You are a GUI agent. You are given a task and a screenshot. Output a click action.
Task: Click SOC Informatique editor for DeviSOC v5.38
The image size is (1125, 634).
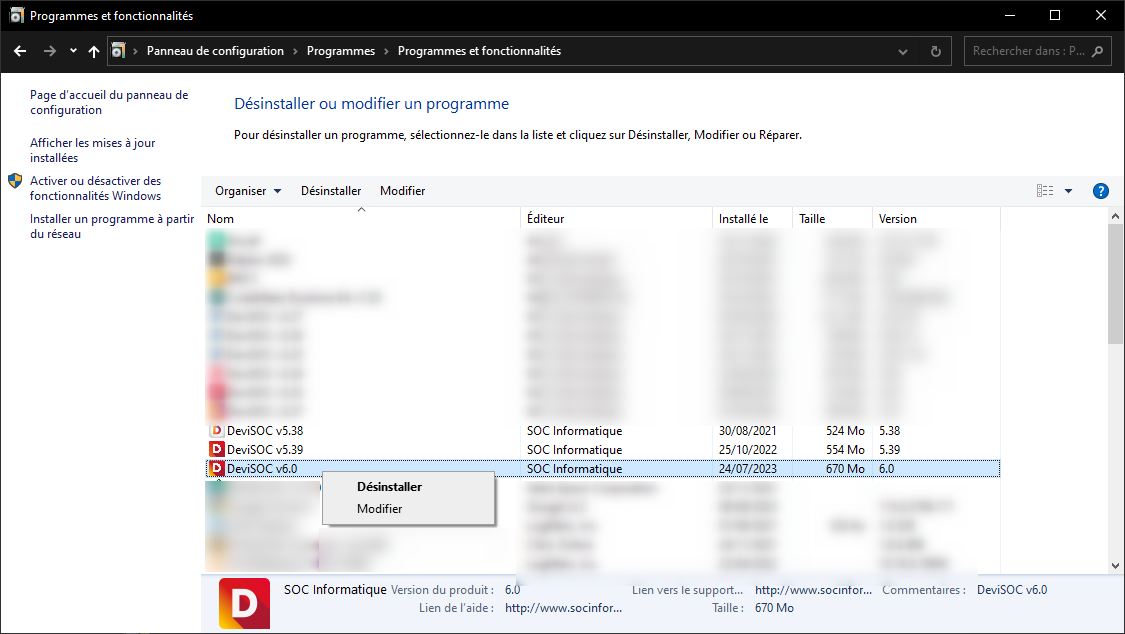click(574, 431)
